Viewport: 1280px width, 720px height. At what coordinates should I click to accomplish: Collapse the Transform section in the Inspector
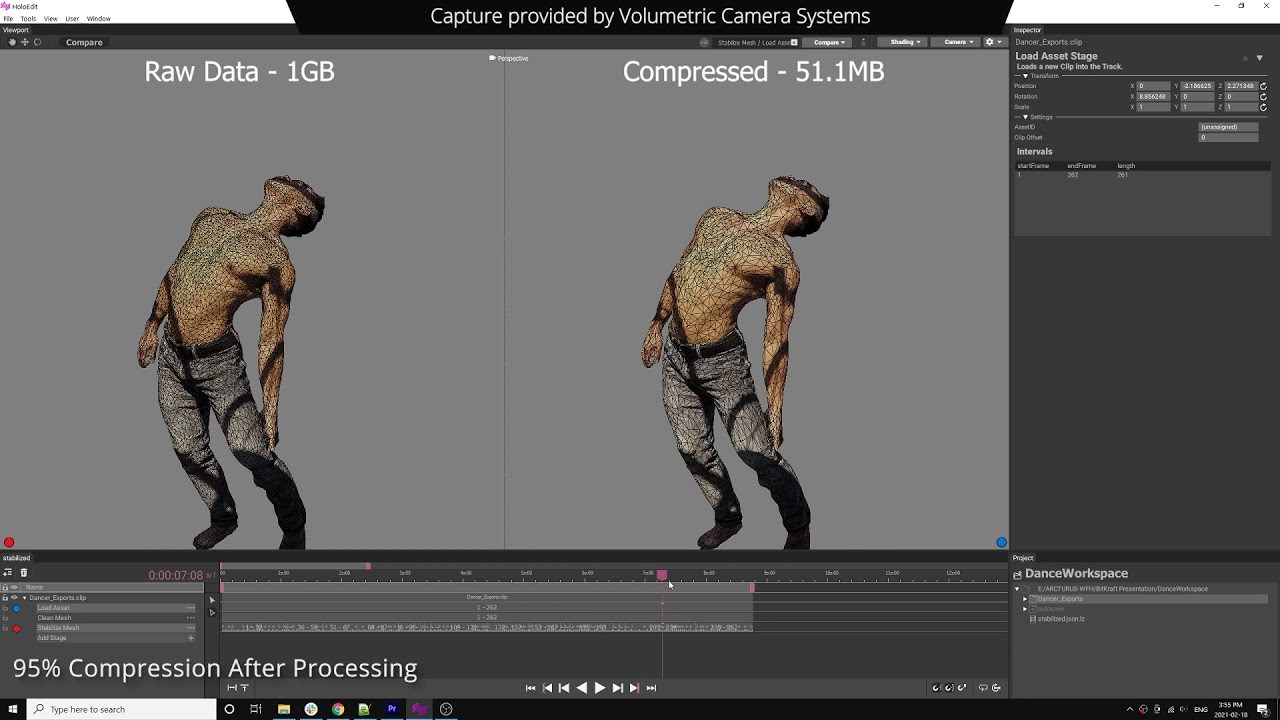coord(1025,76)
